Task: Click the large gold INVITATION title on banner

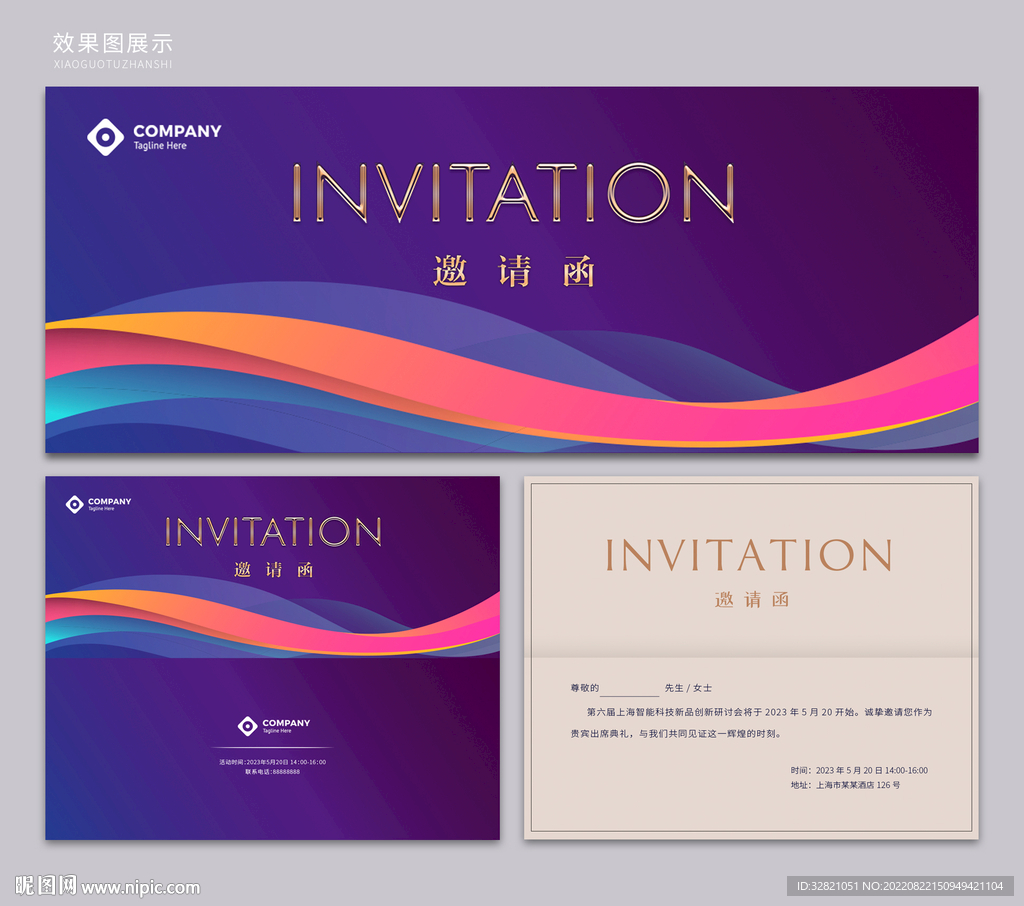Action: coord(513,193)
